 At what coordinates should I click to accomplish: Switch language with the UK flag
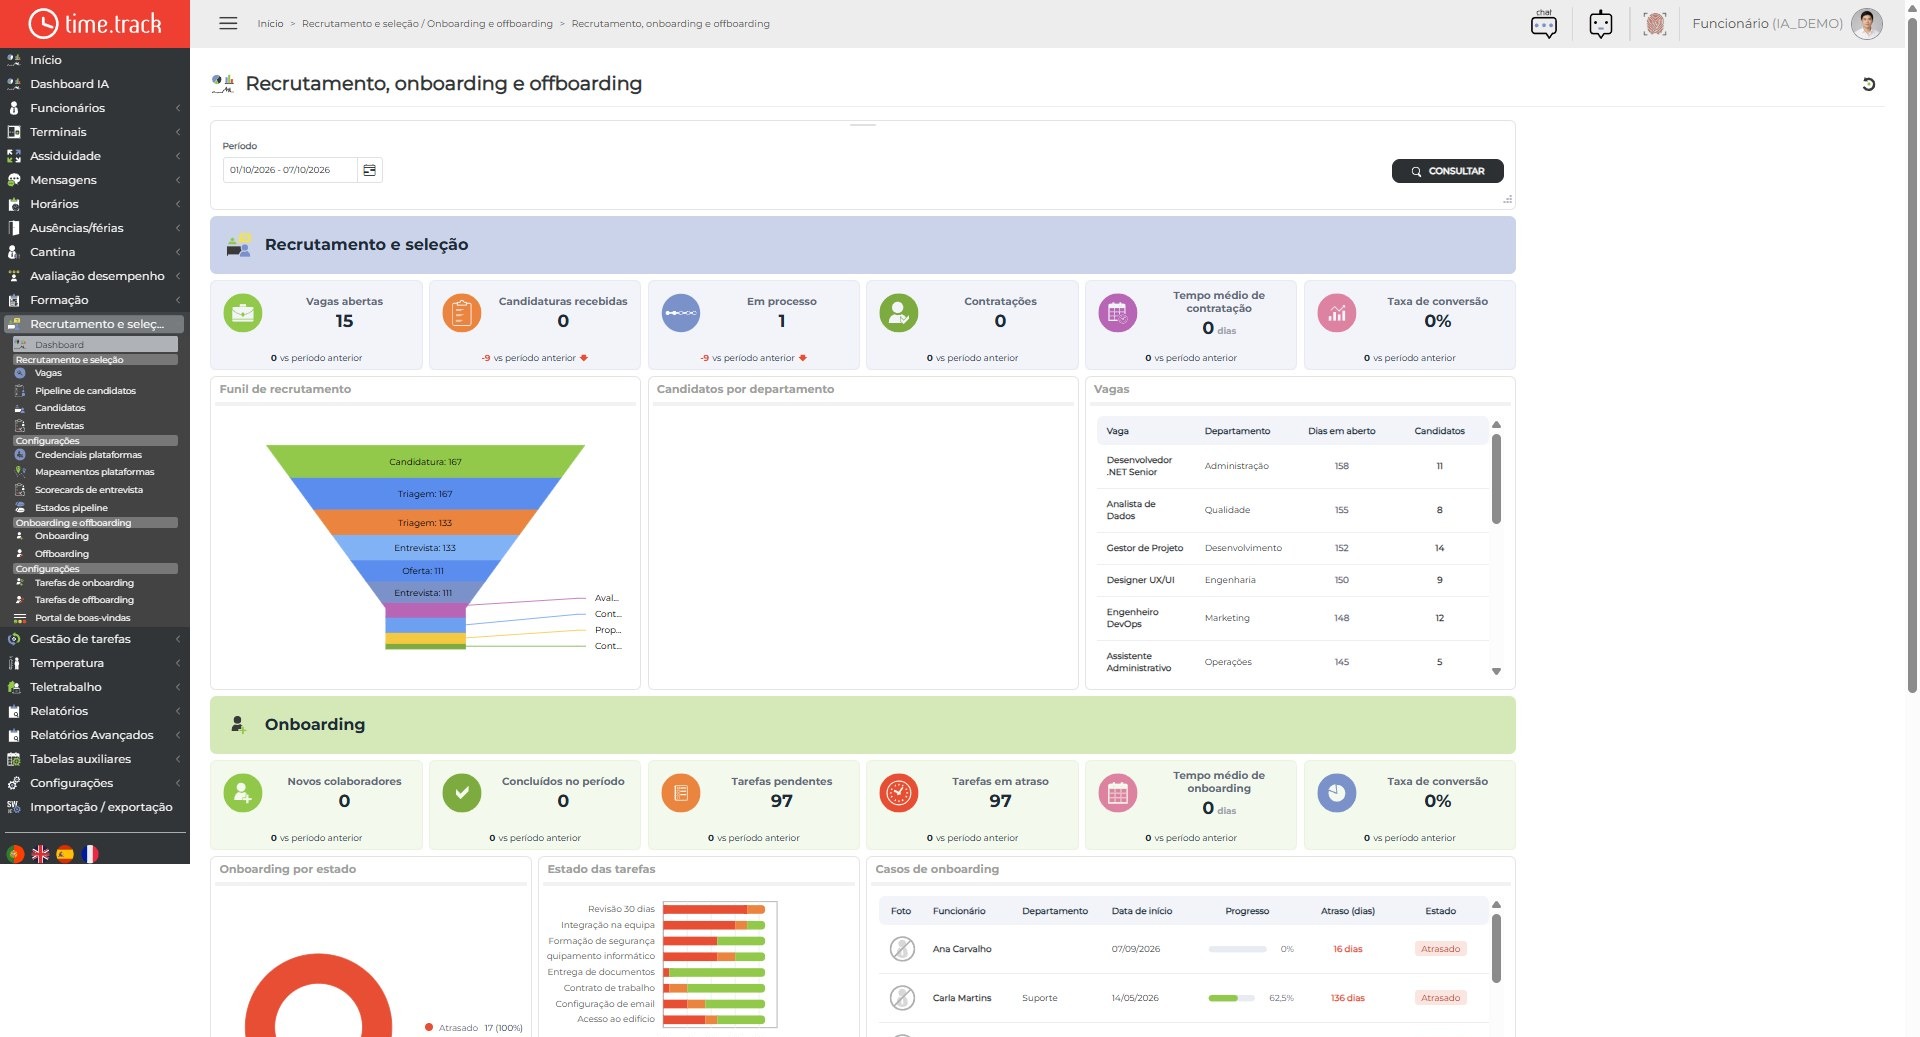click(x=40, y=854)
